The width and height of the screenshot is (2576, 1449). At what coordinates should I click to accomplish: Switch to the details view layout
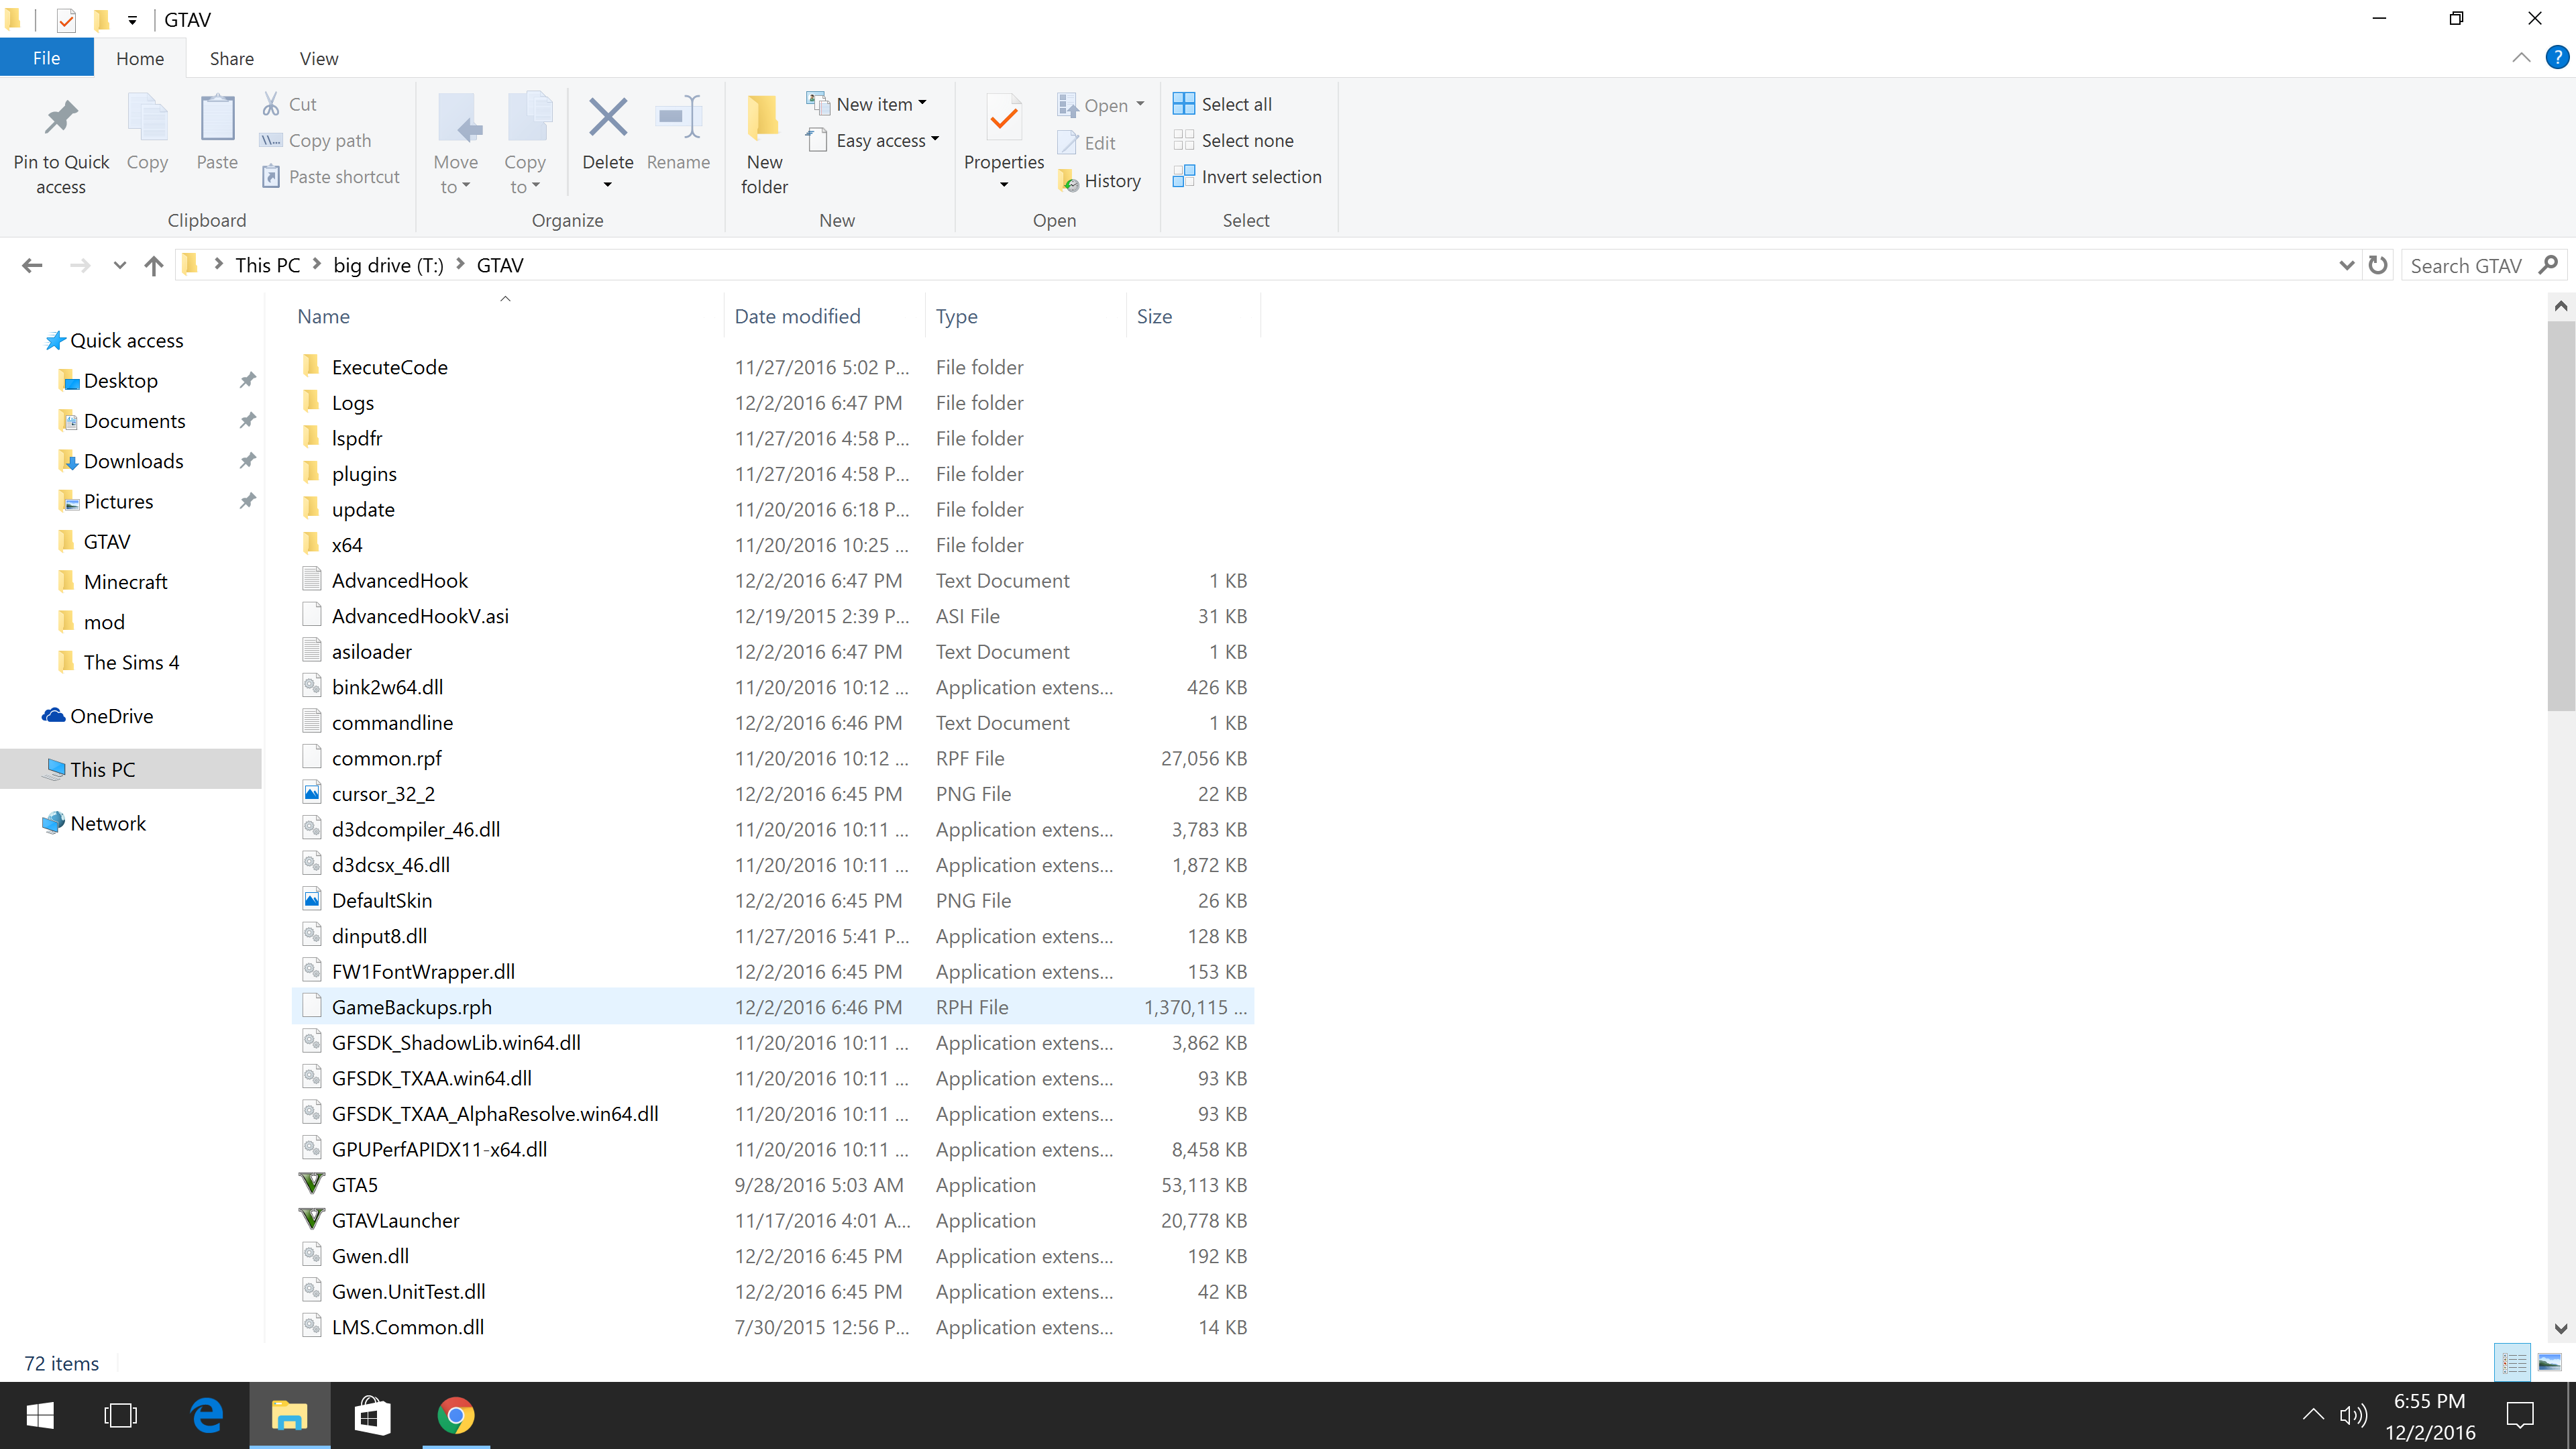point(2513,1362)
